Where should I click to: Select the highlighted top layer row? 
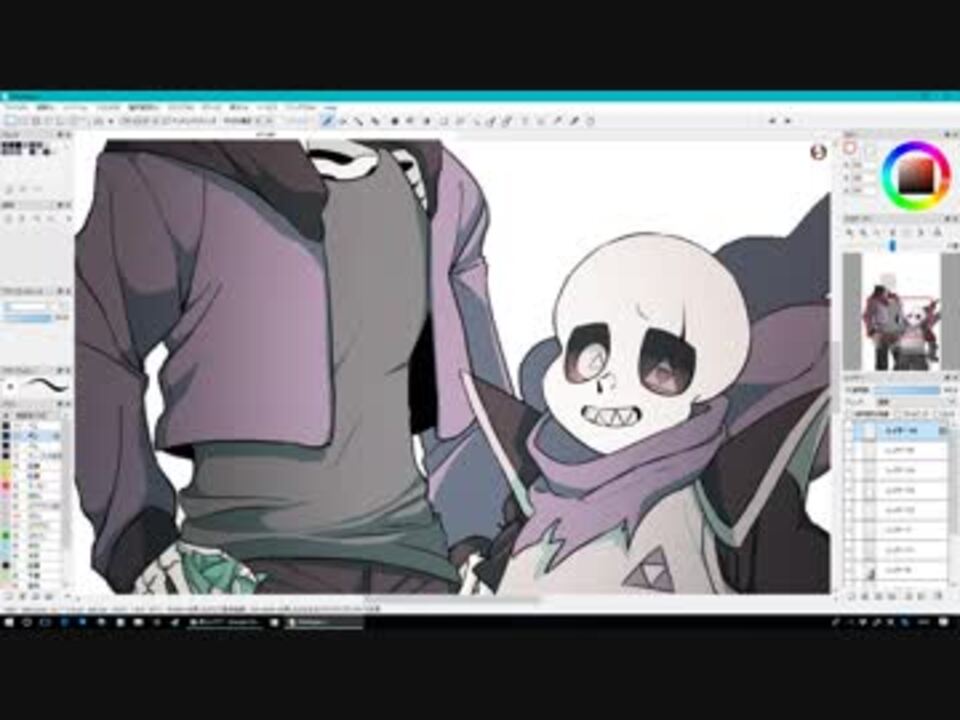(x=897, y=431)
